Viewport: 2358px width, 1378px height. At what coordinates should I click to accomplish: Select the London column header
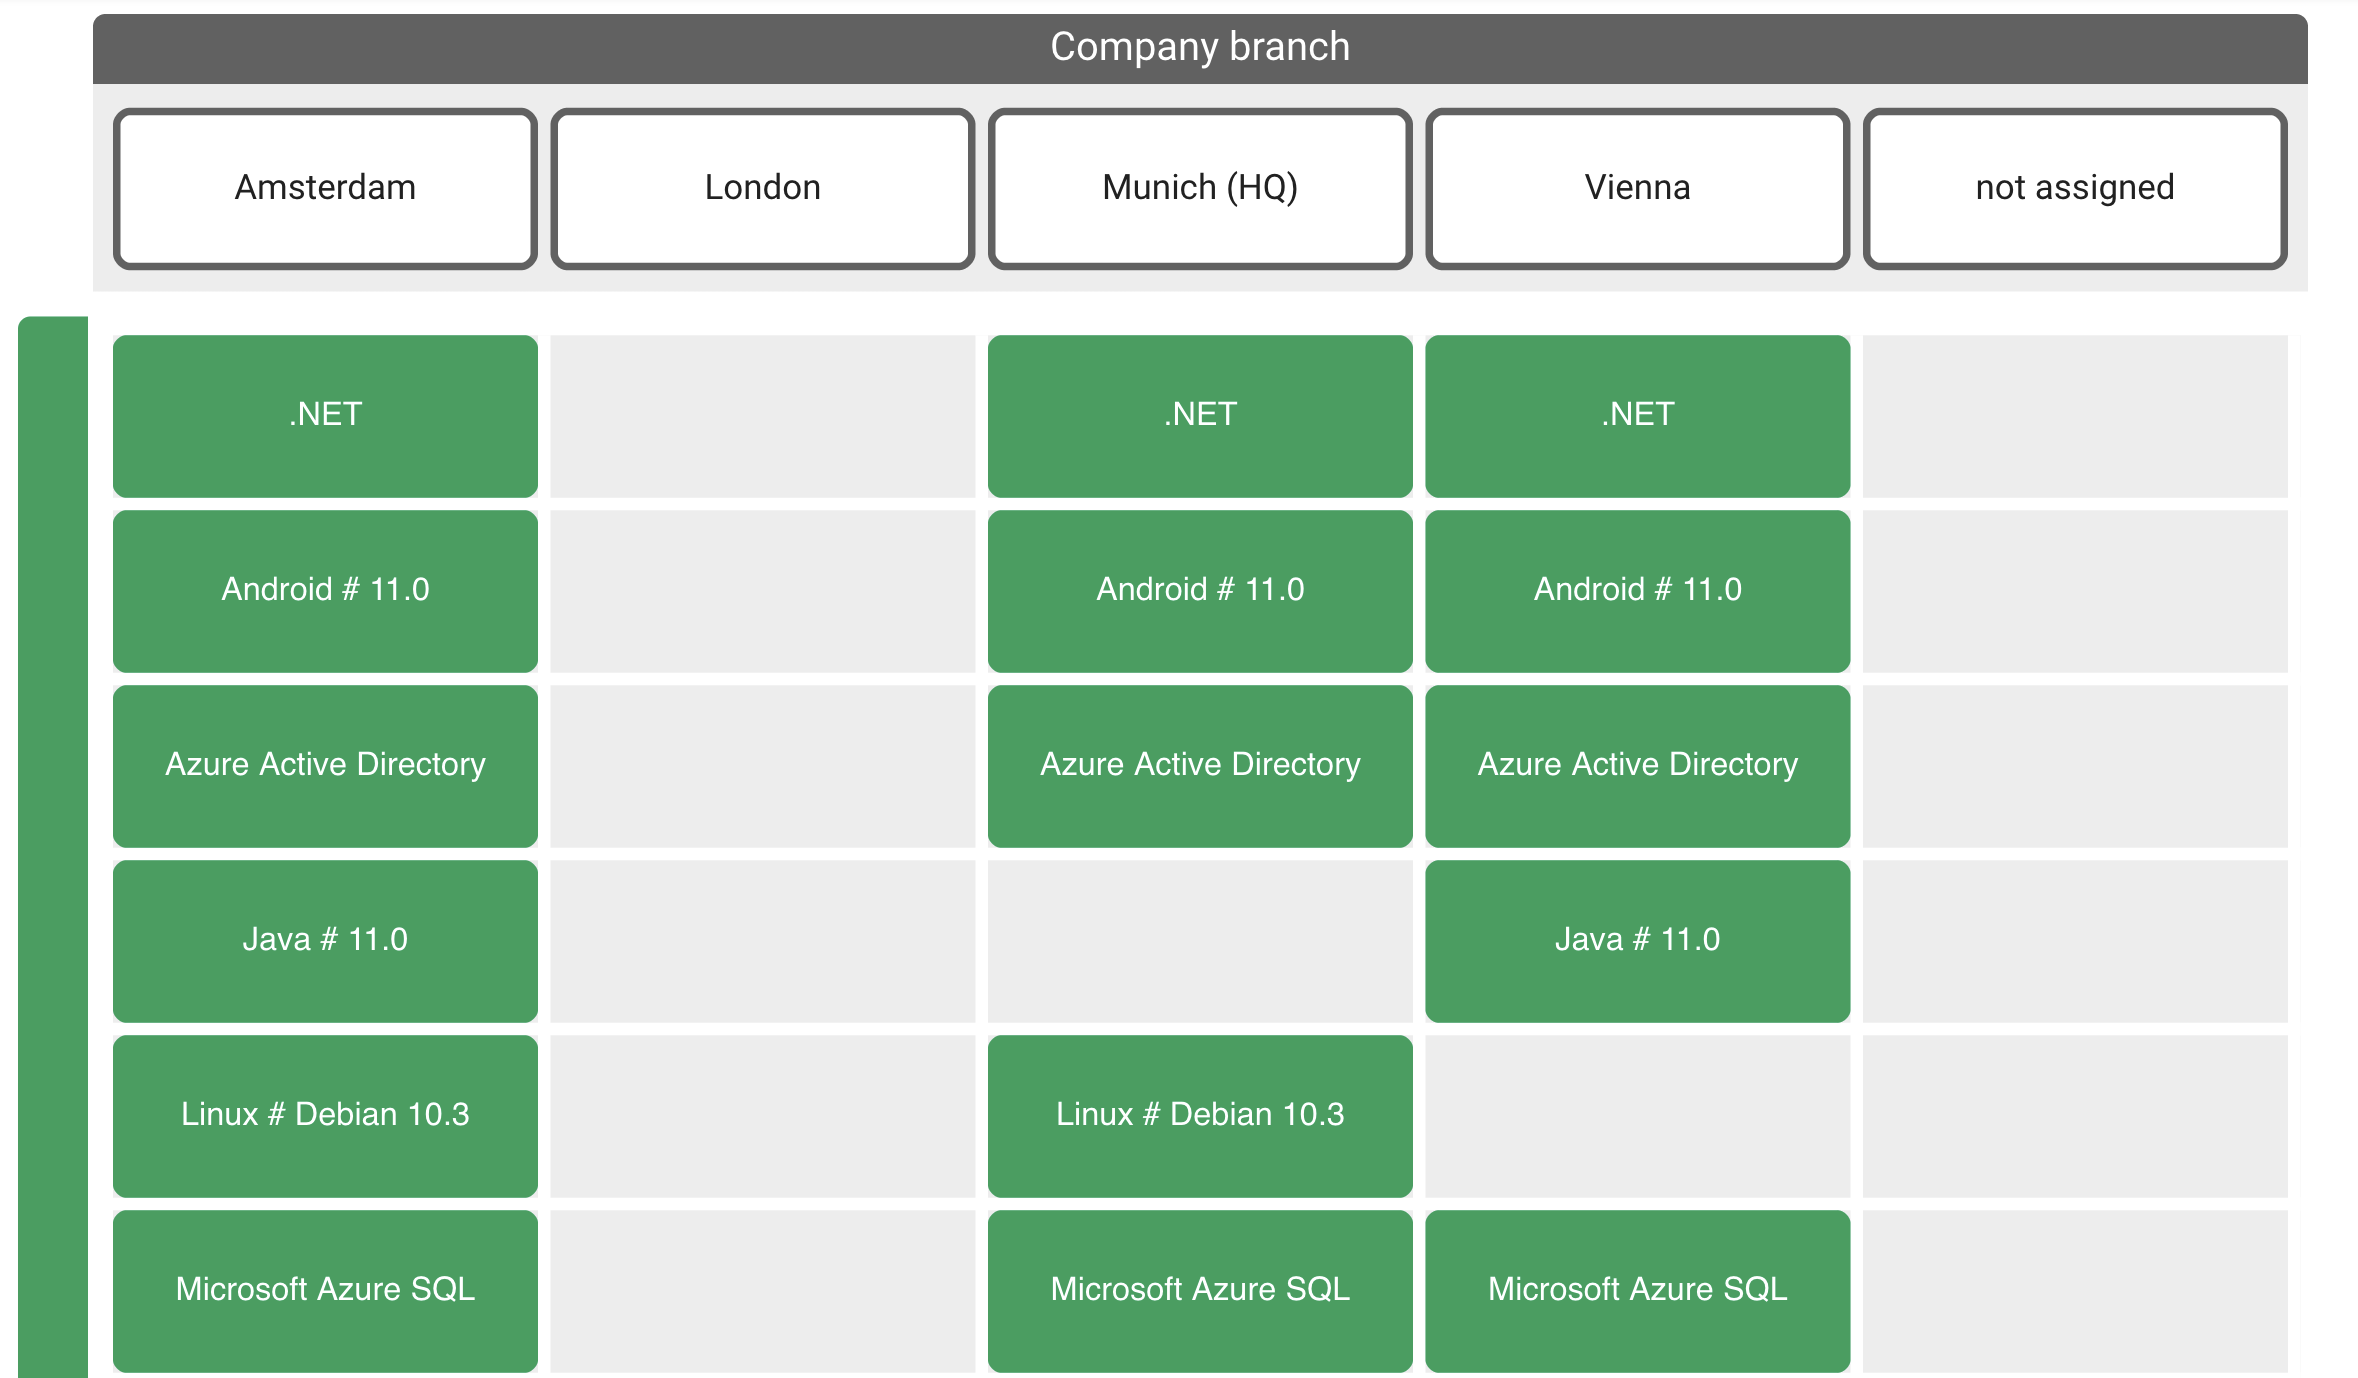(762, 188)
